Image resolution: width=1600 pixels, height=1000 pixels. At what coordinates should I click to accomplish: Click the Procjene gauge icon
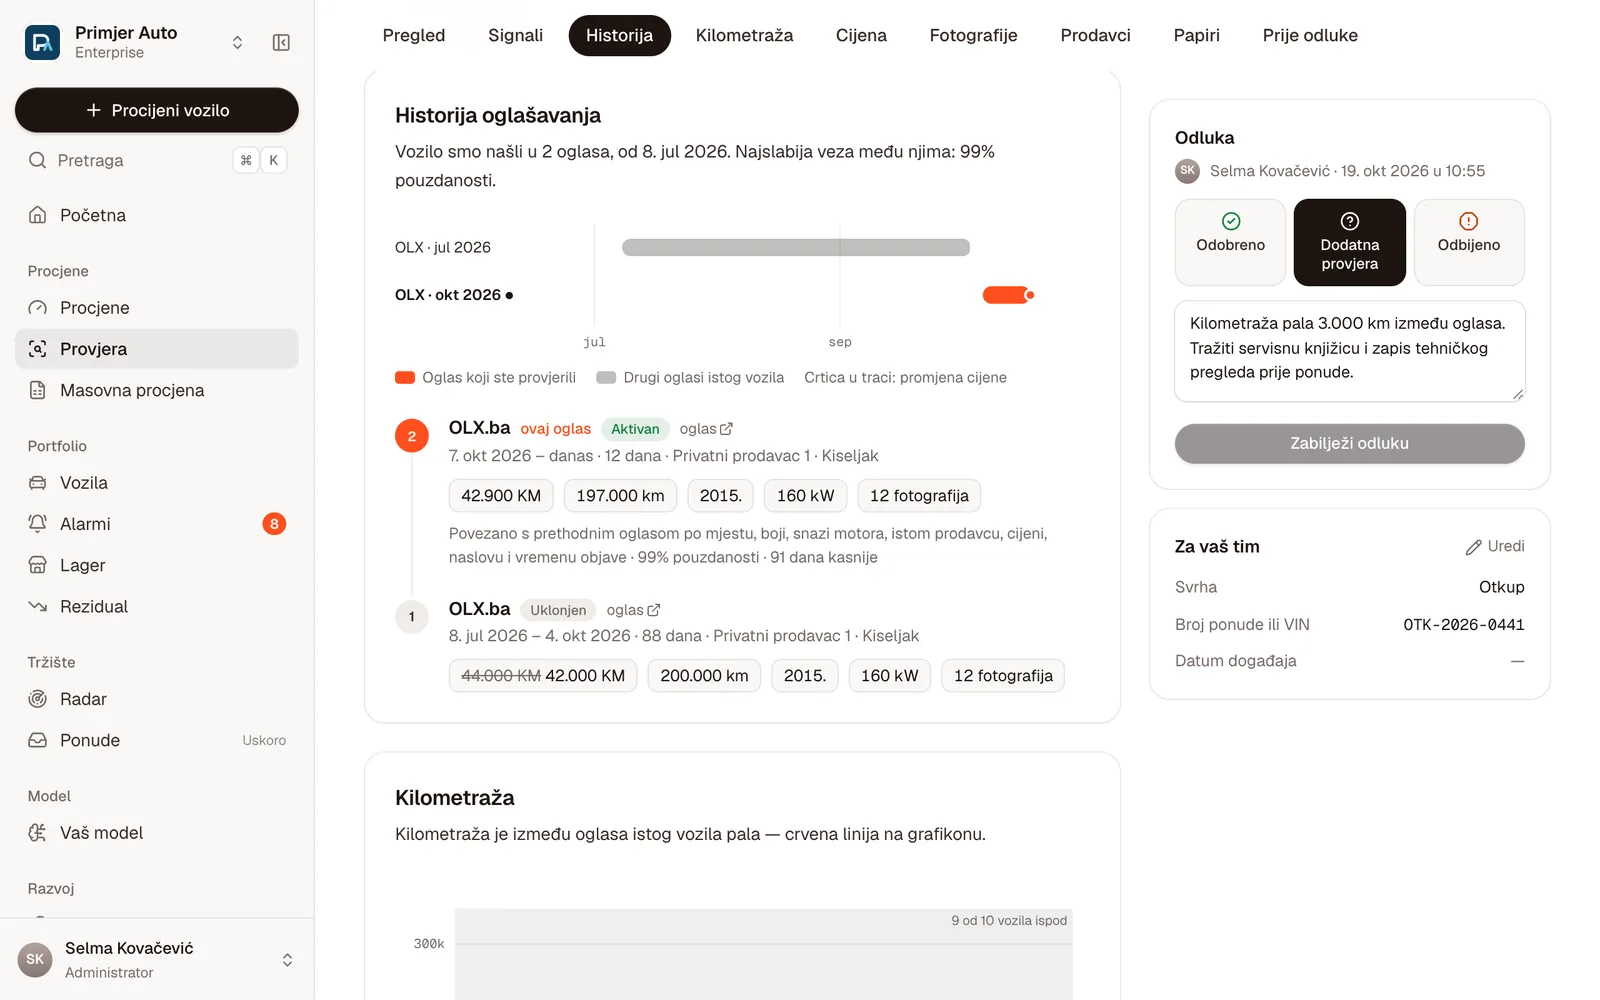38,308
